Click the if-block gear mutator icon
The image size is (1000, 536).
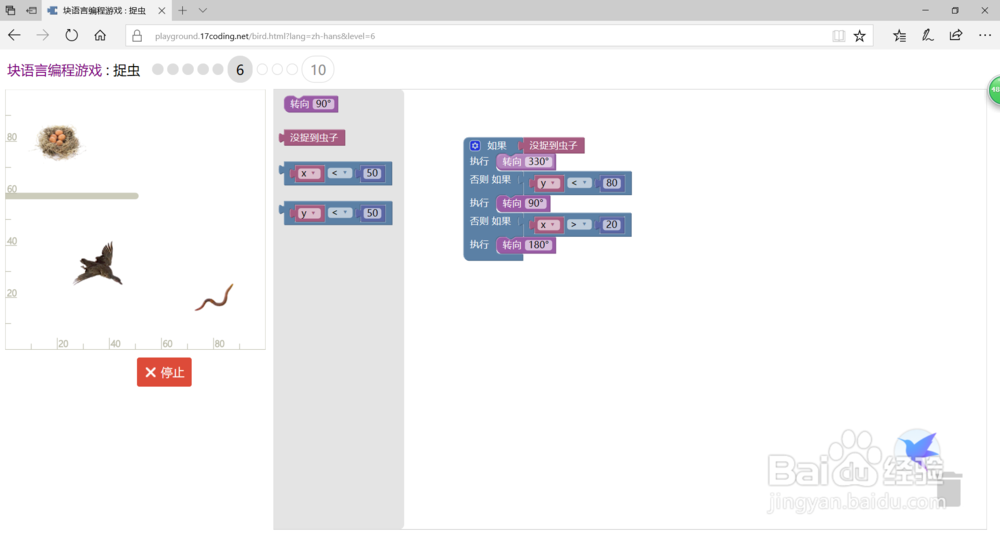click(475, 146)
